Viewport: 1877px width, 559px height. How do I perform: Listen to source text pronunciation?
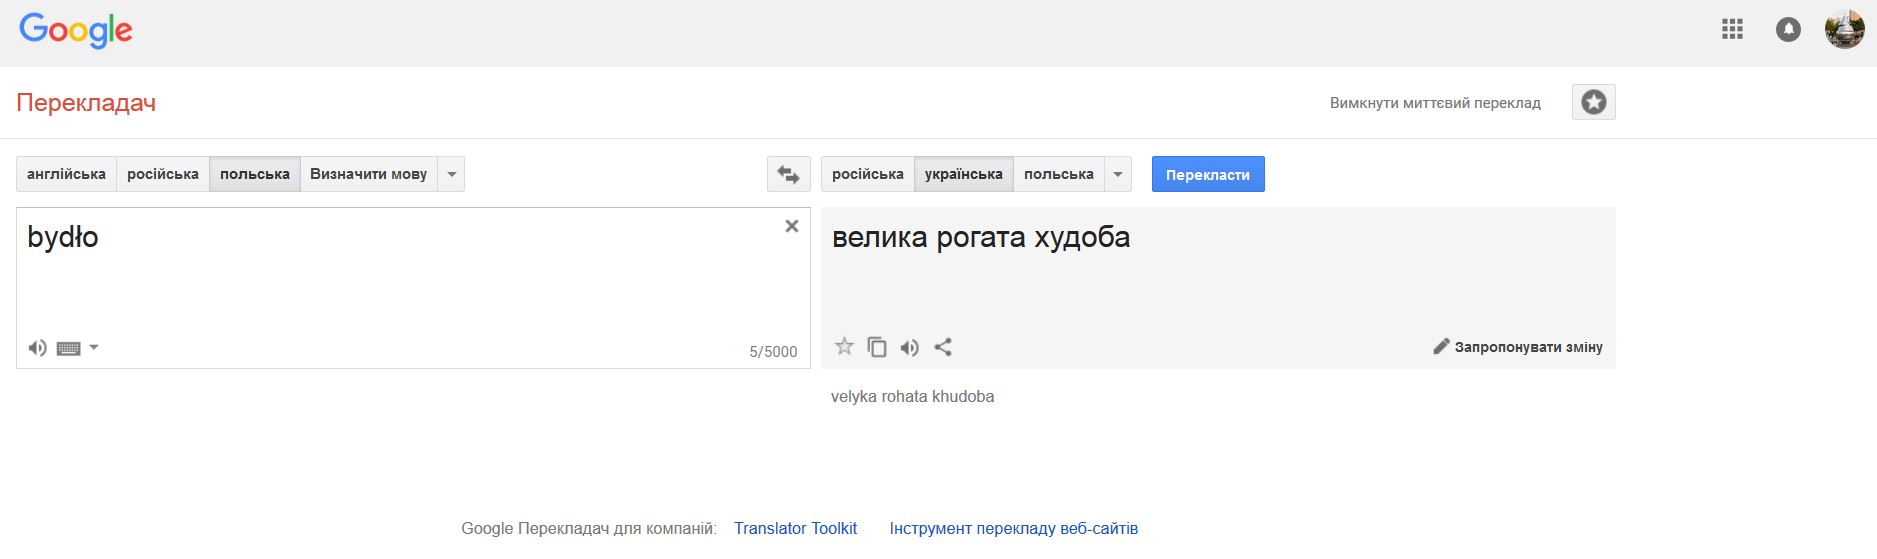tap(37, 348)
